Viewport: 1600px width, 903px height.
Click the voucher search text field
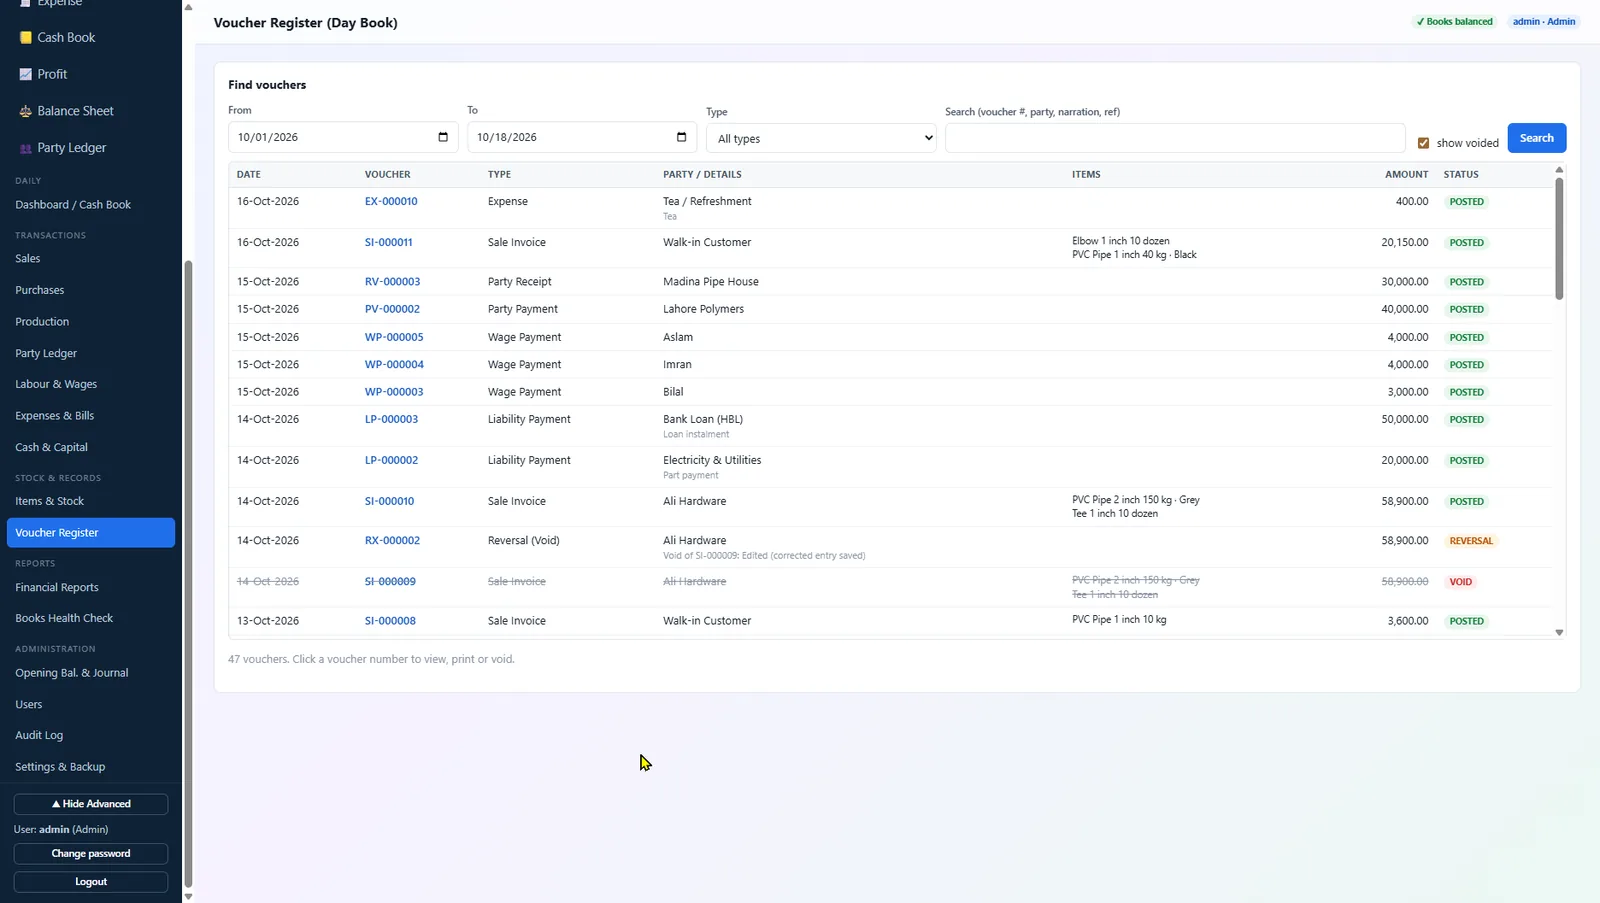pyautogui.click(x=1175, y=138)
